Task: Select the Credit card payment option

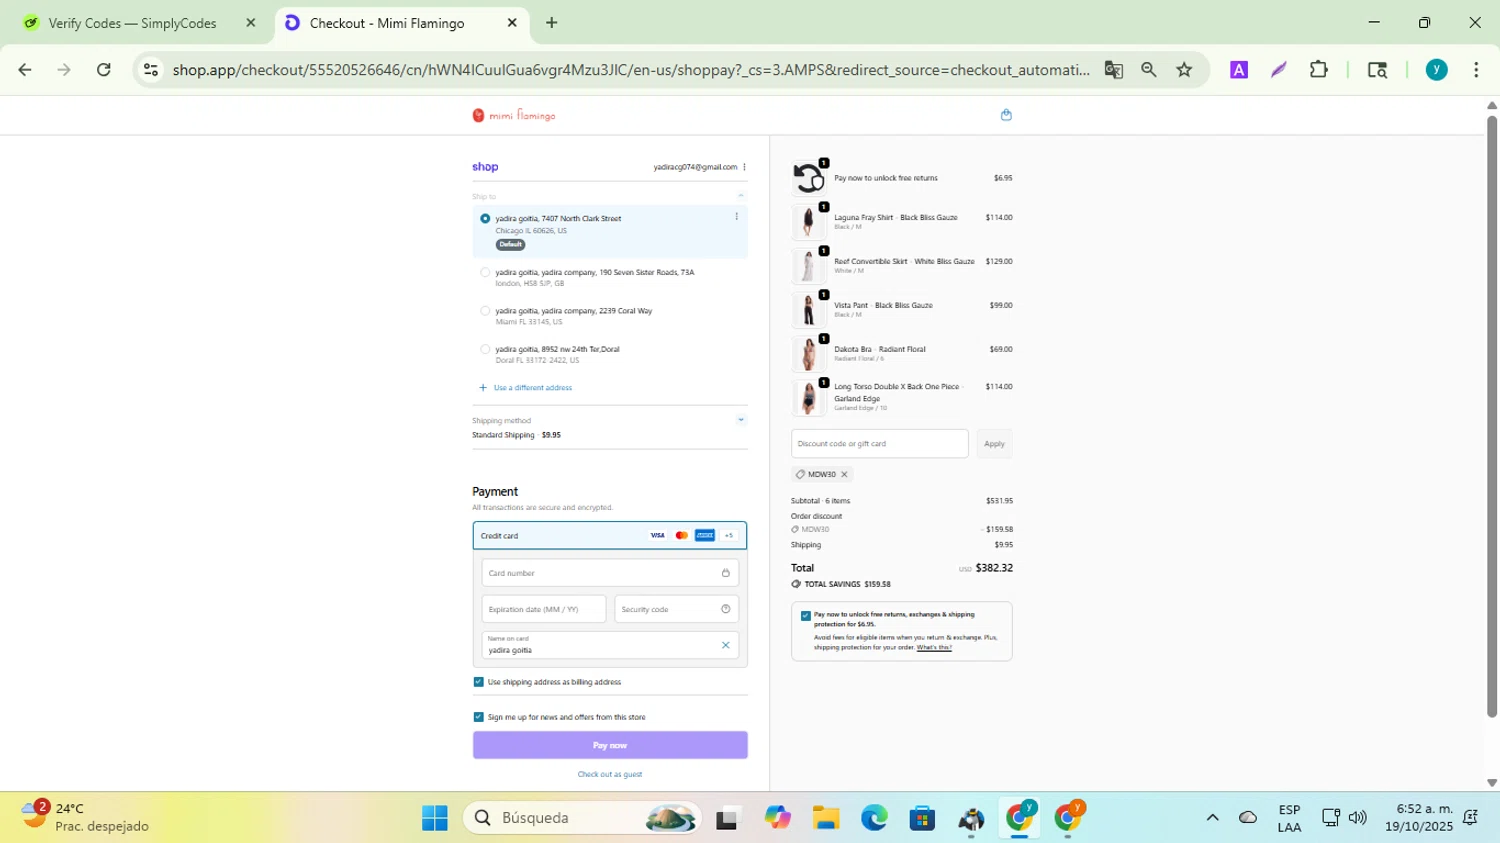Action: [x=610, y=536]
